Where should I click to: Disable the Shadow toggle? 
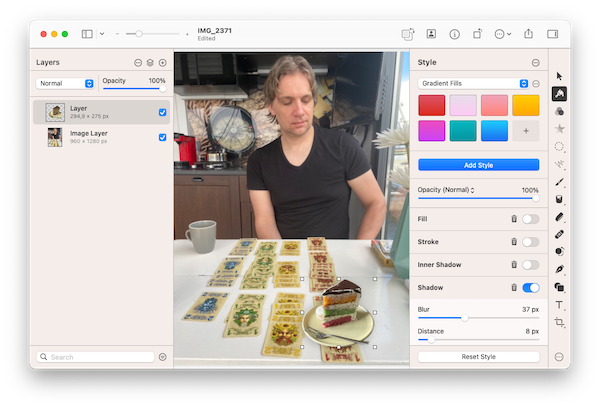tap(531, 287)
